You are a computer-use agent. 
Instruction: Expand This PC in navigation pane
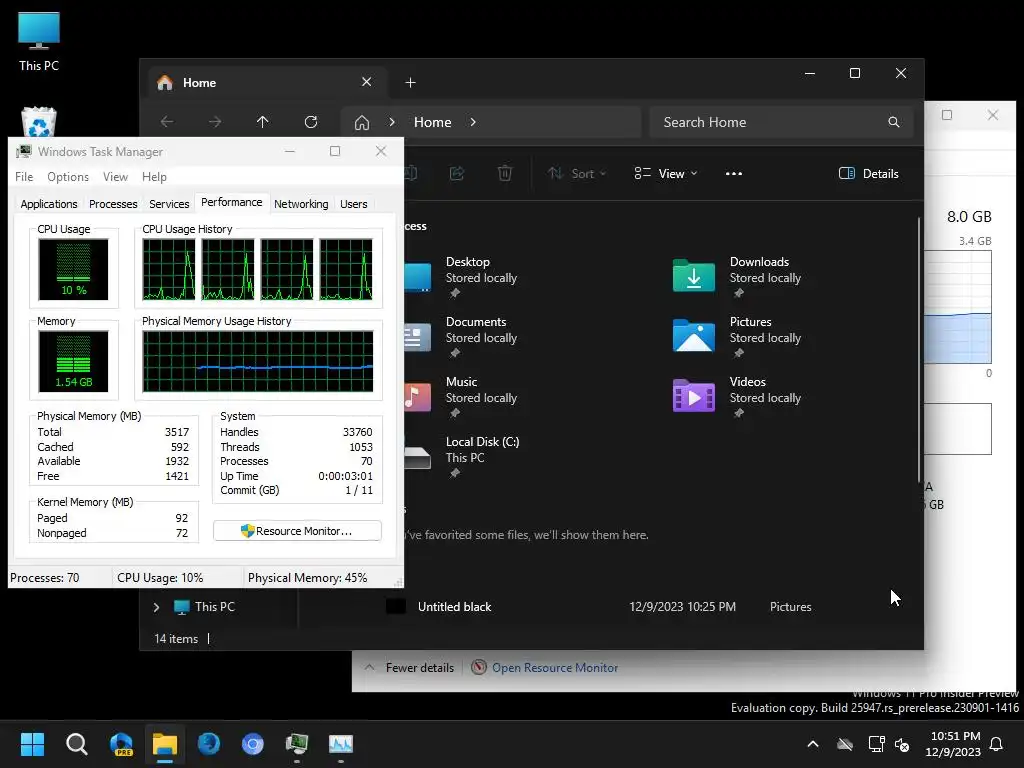(156, 607)
